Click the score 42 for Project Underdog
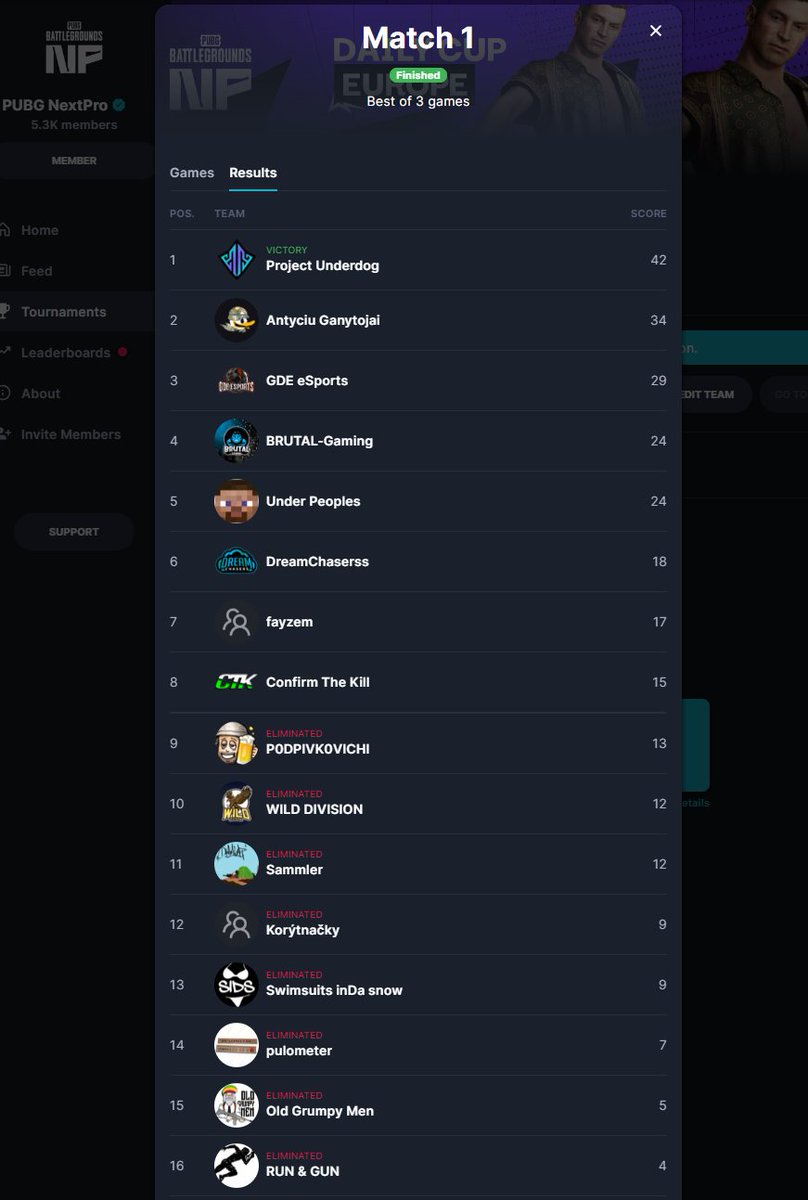The image size is (808, 1200). click(x=658, y=260)
